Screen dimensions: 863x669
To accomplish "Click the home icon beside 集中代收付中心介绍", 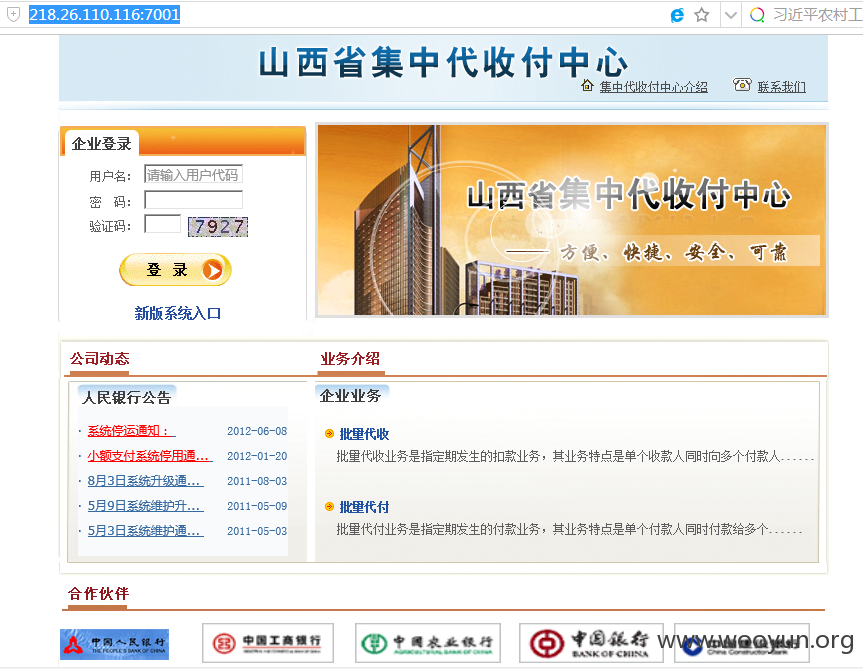I will point(587,85).
